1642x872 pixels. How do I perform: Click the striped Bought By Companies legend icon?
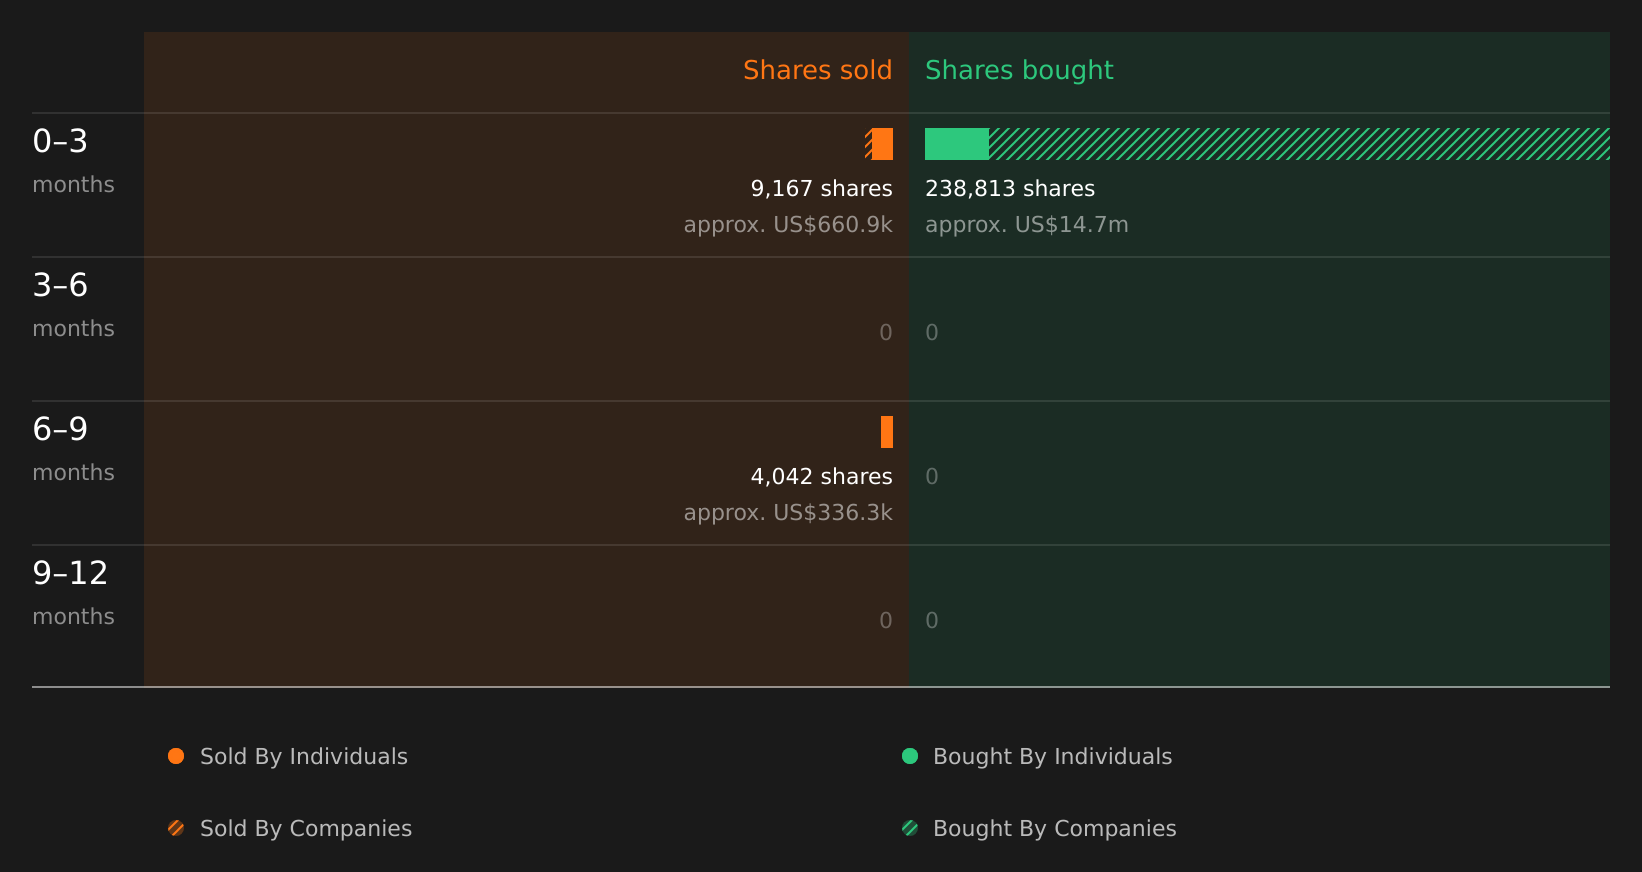click(910, 828)
